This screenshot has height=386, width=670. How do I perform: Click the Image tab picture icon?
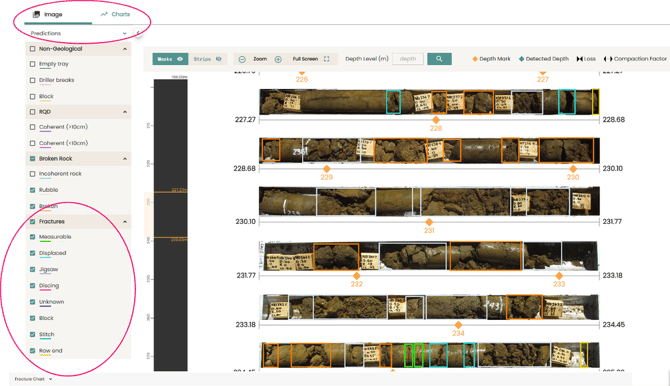(36, 14)
